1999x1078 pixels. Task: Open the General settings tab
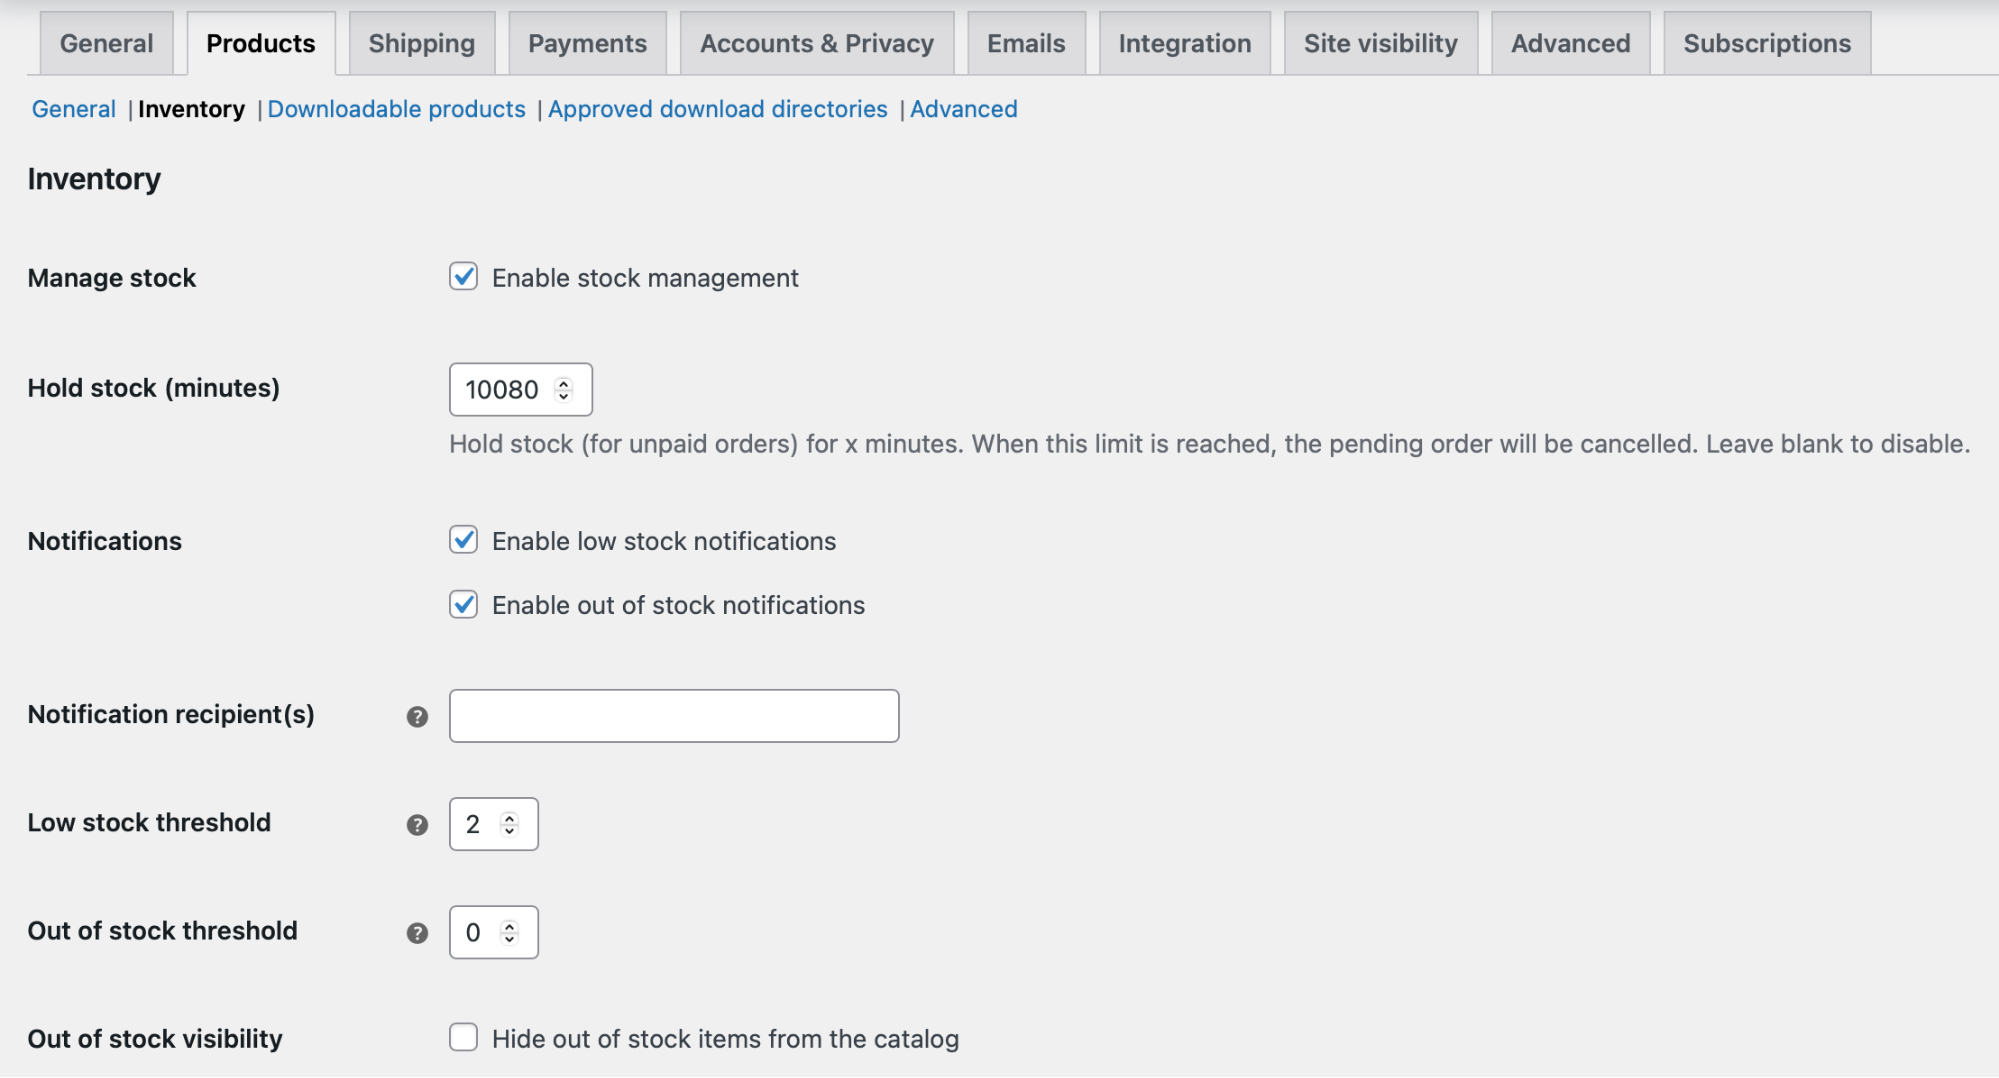[107, 43]
